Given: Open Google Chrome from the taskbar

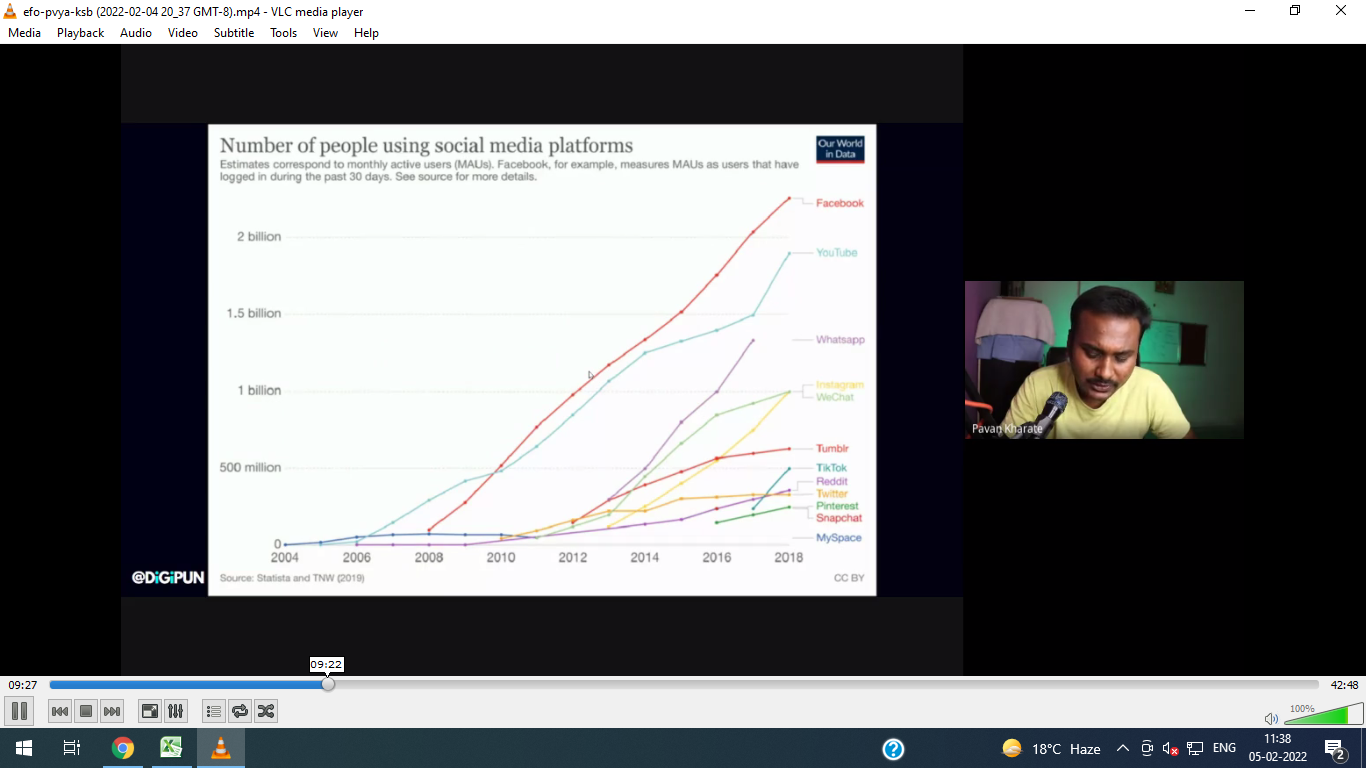Looking at the screenshot, I should [x=123, y=748].
